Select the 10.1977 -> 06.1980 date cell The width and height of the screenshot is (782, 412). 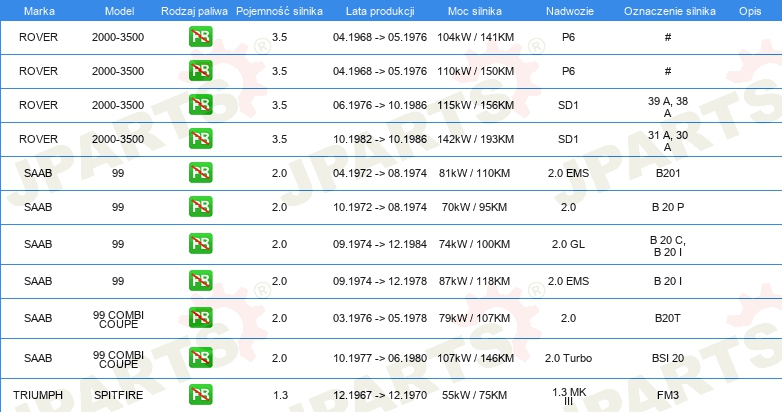click(380, 358)
